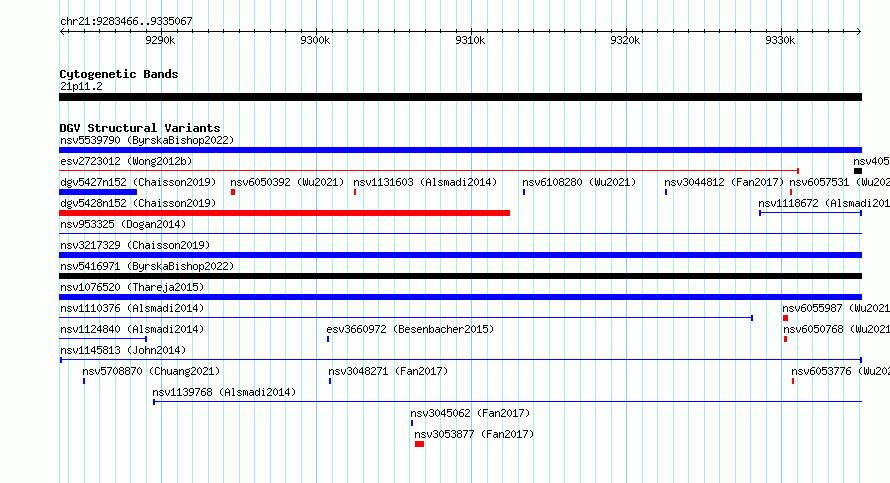Select nsv3048271 (Fan2017) label
This screenshot has height=483, width=890.
tap(388, 371)
